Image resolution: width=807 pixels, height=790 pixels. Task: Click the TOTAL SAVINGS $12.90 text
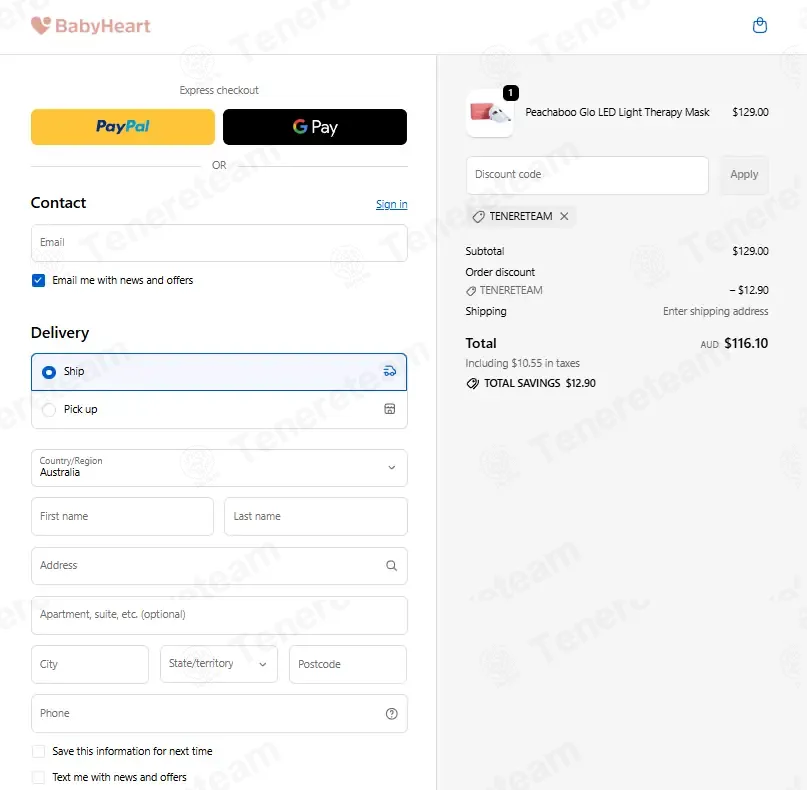(x=539, y=383)
